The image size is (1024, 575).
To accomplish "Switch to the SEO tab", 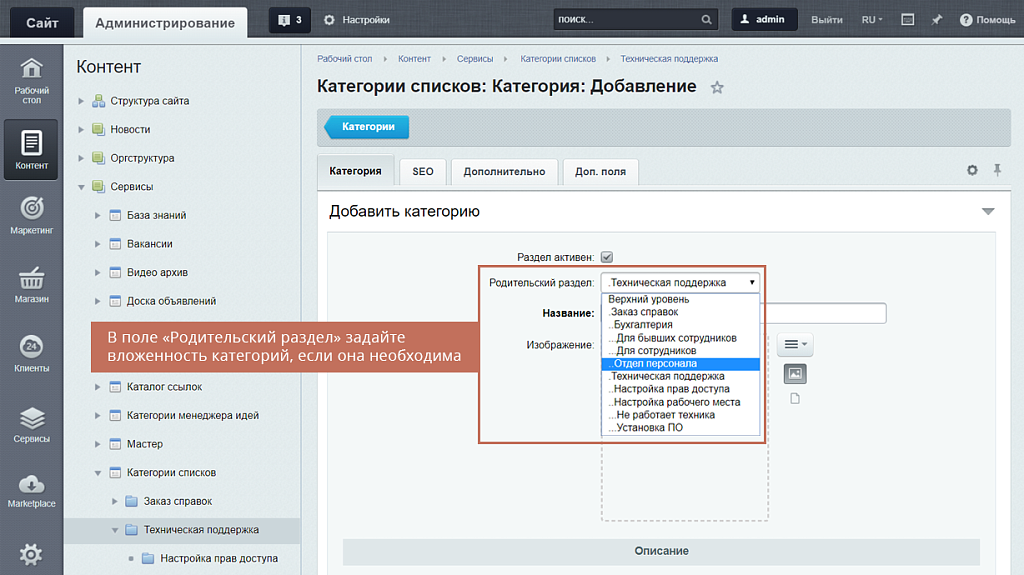I will click(x=423, y=172).
